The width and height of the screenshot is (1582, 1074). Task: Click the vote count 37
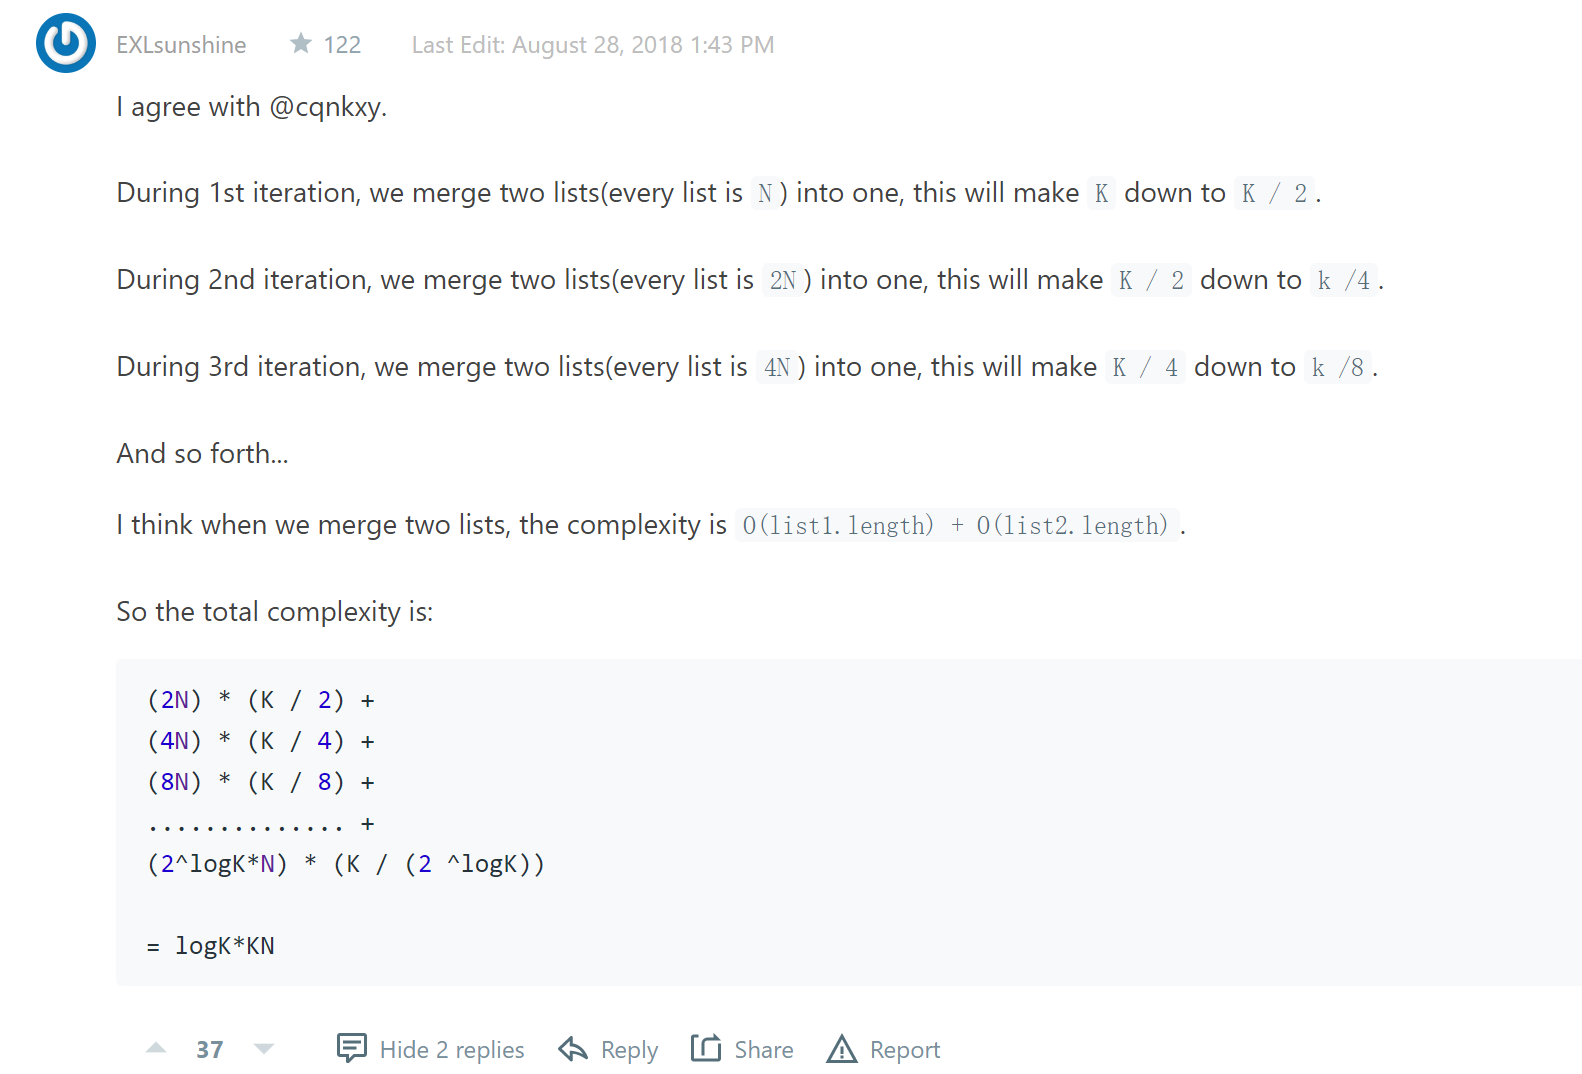210,1049
